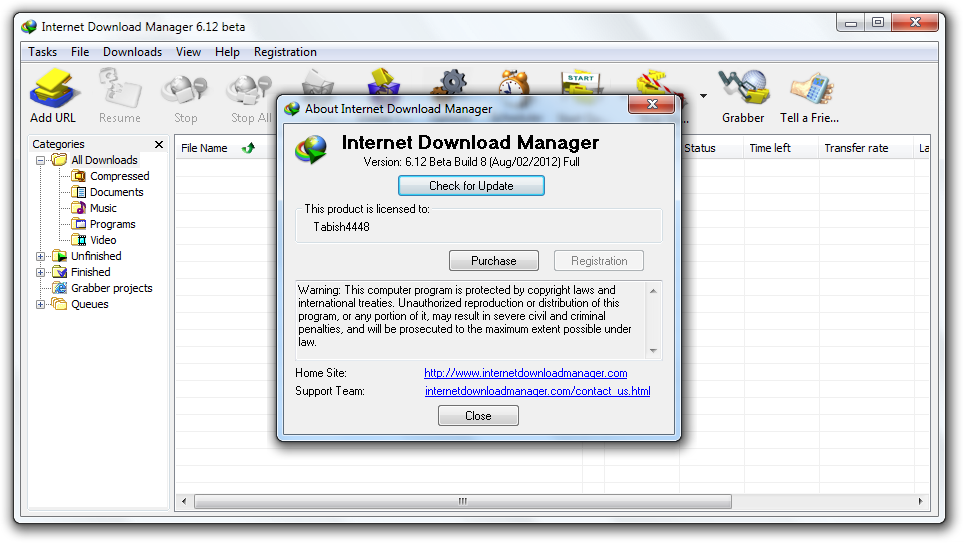Maximize the Internet Download Manager window

point(878,23)
